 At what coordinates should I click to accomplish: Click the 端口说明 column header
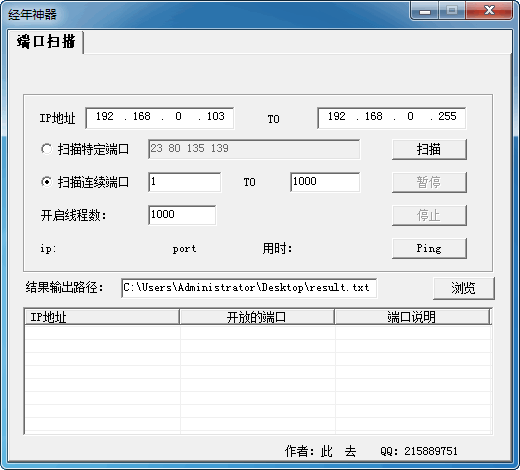[412, 317]
